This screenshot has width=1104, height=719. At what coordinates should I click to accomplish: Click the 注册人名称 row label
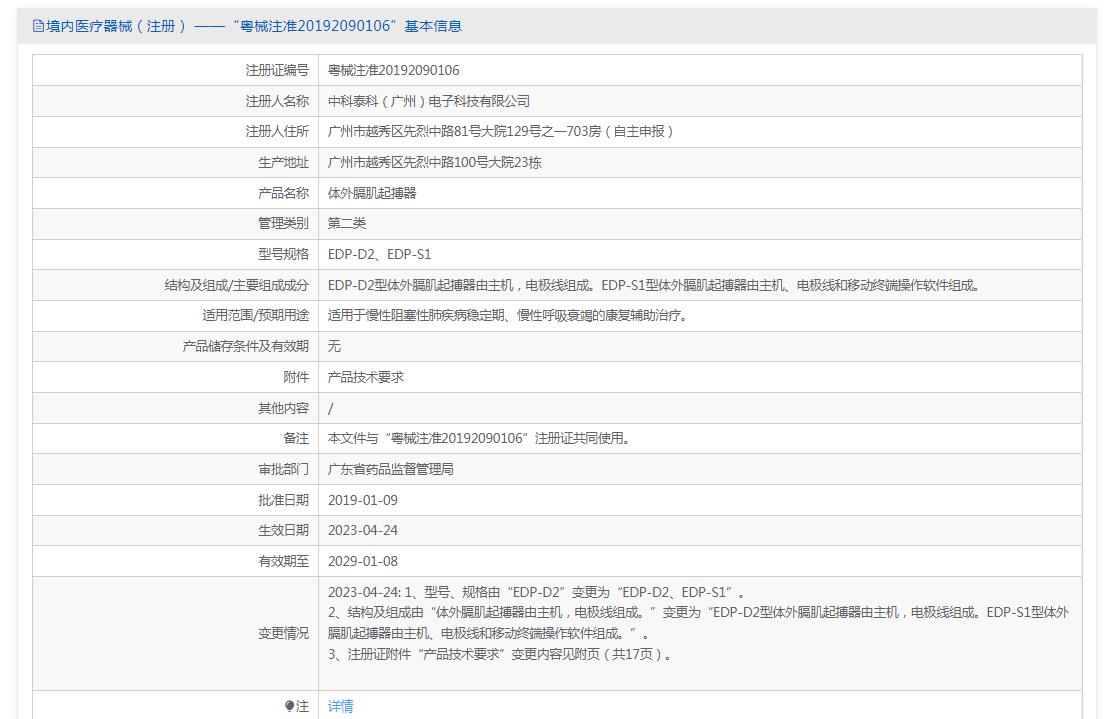coord(277,101)
